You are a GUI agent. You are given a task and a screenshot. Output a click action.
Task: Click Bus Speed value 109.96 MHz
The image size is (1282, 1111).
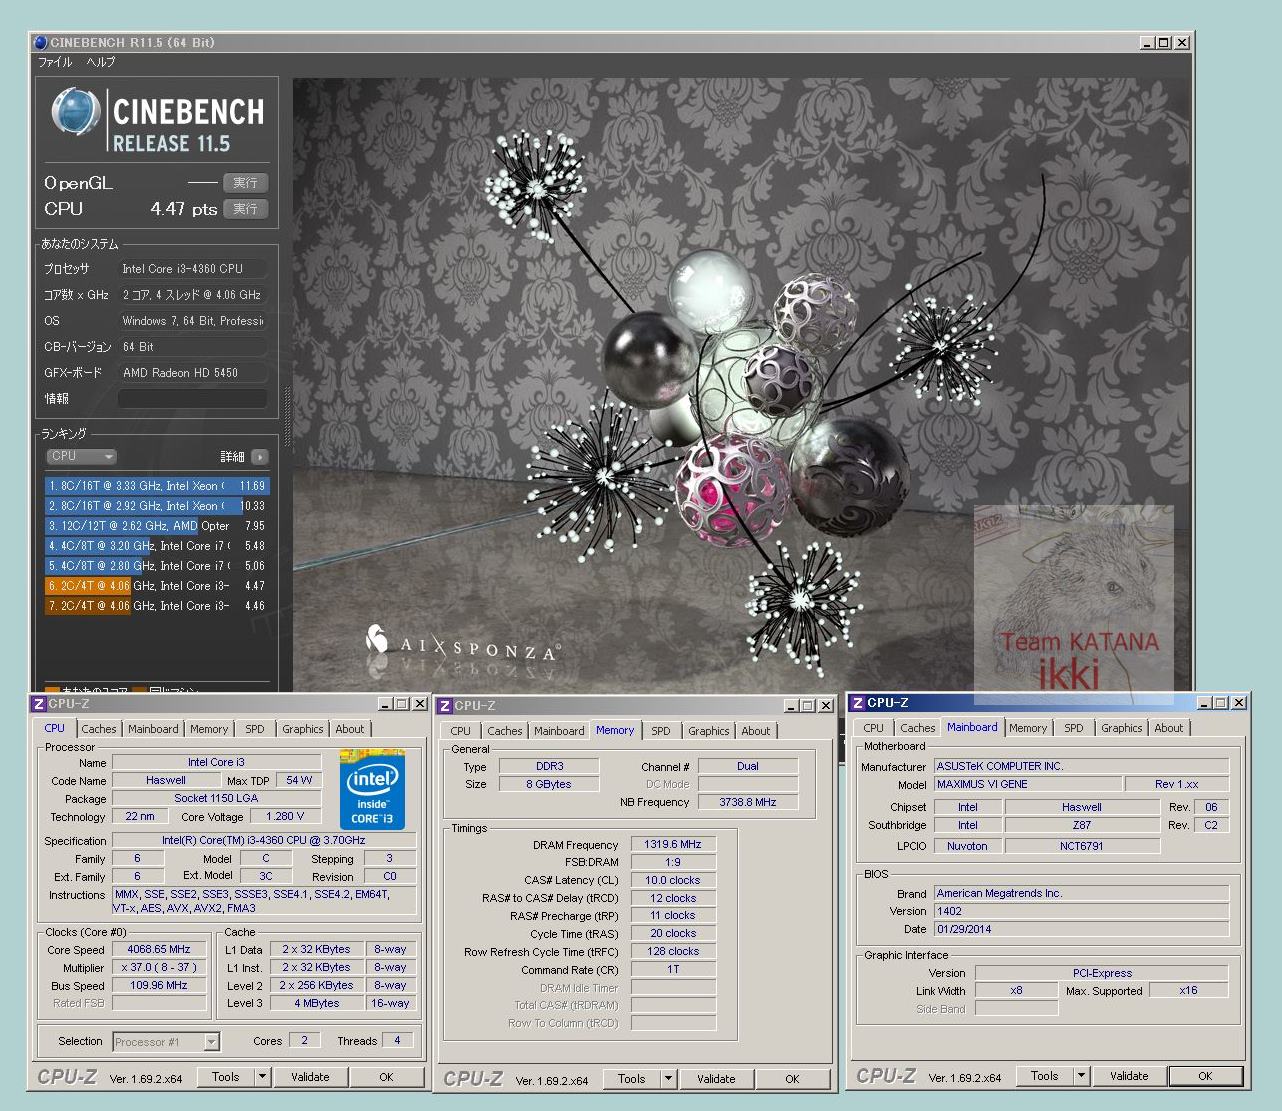click(159, 986)
